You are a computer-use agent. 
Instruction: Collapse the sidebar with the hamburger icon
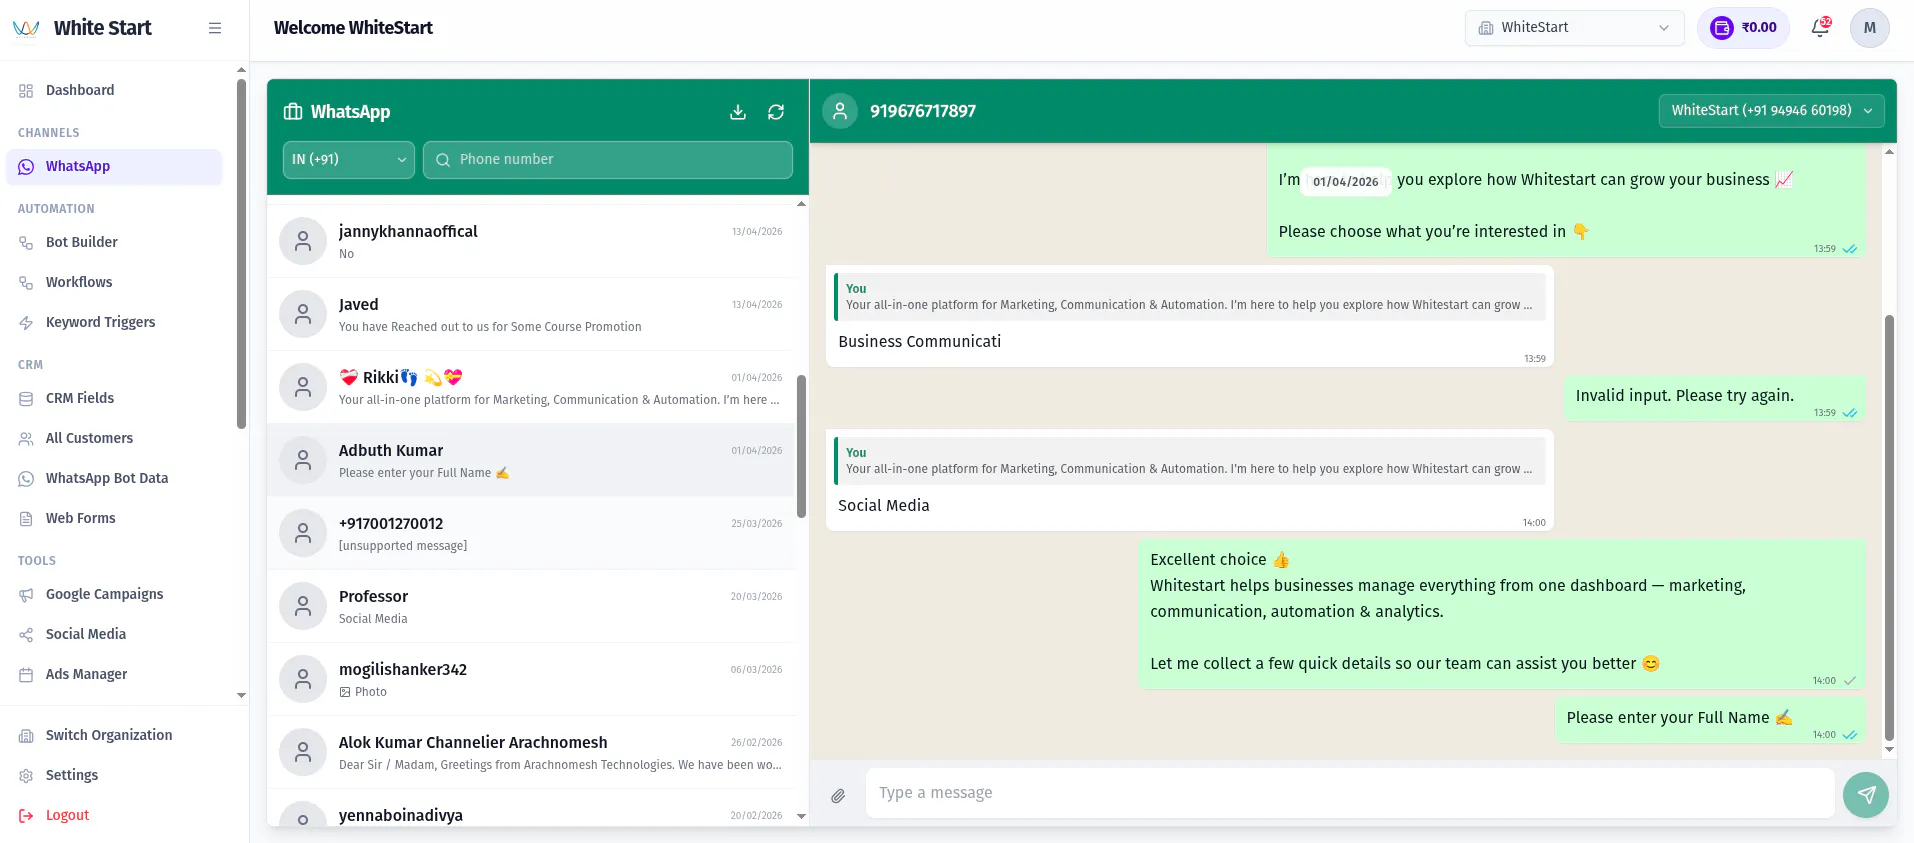[215, 28]
